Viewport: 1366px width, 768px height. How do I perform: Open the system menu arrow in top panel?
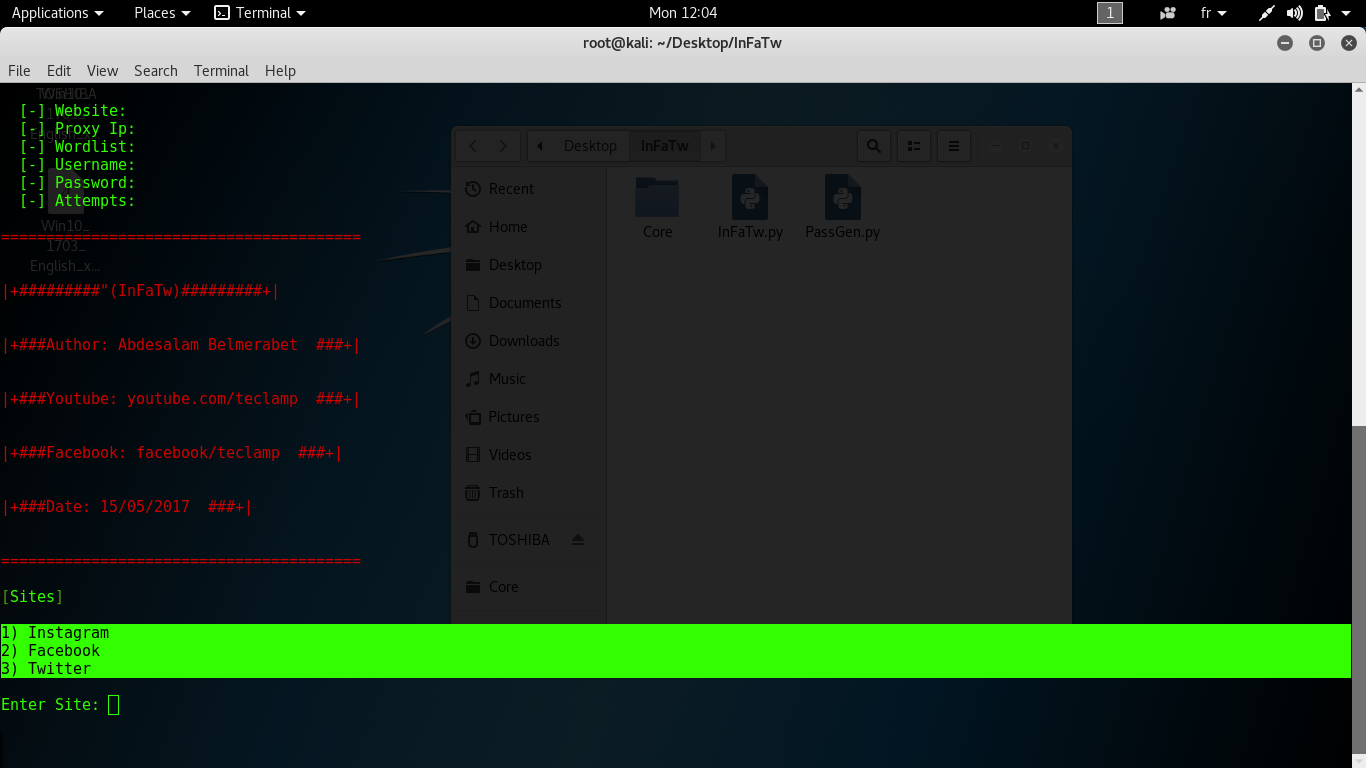(x=1346, y=13)
